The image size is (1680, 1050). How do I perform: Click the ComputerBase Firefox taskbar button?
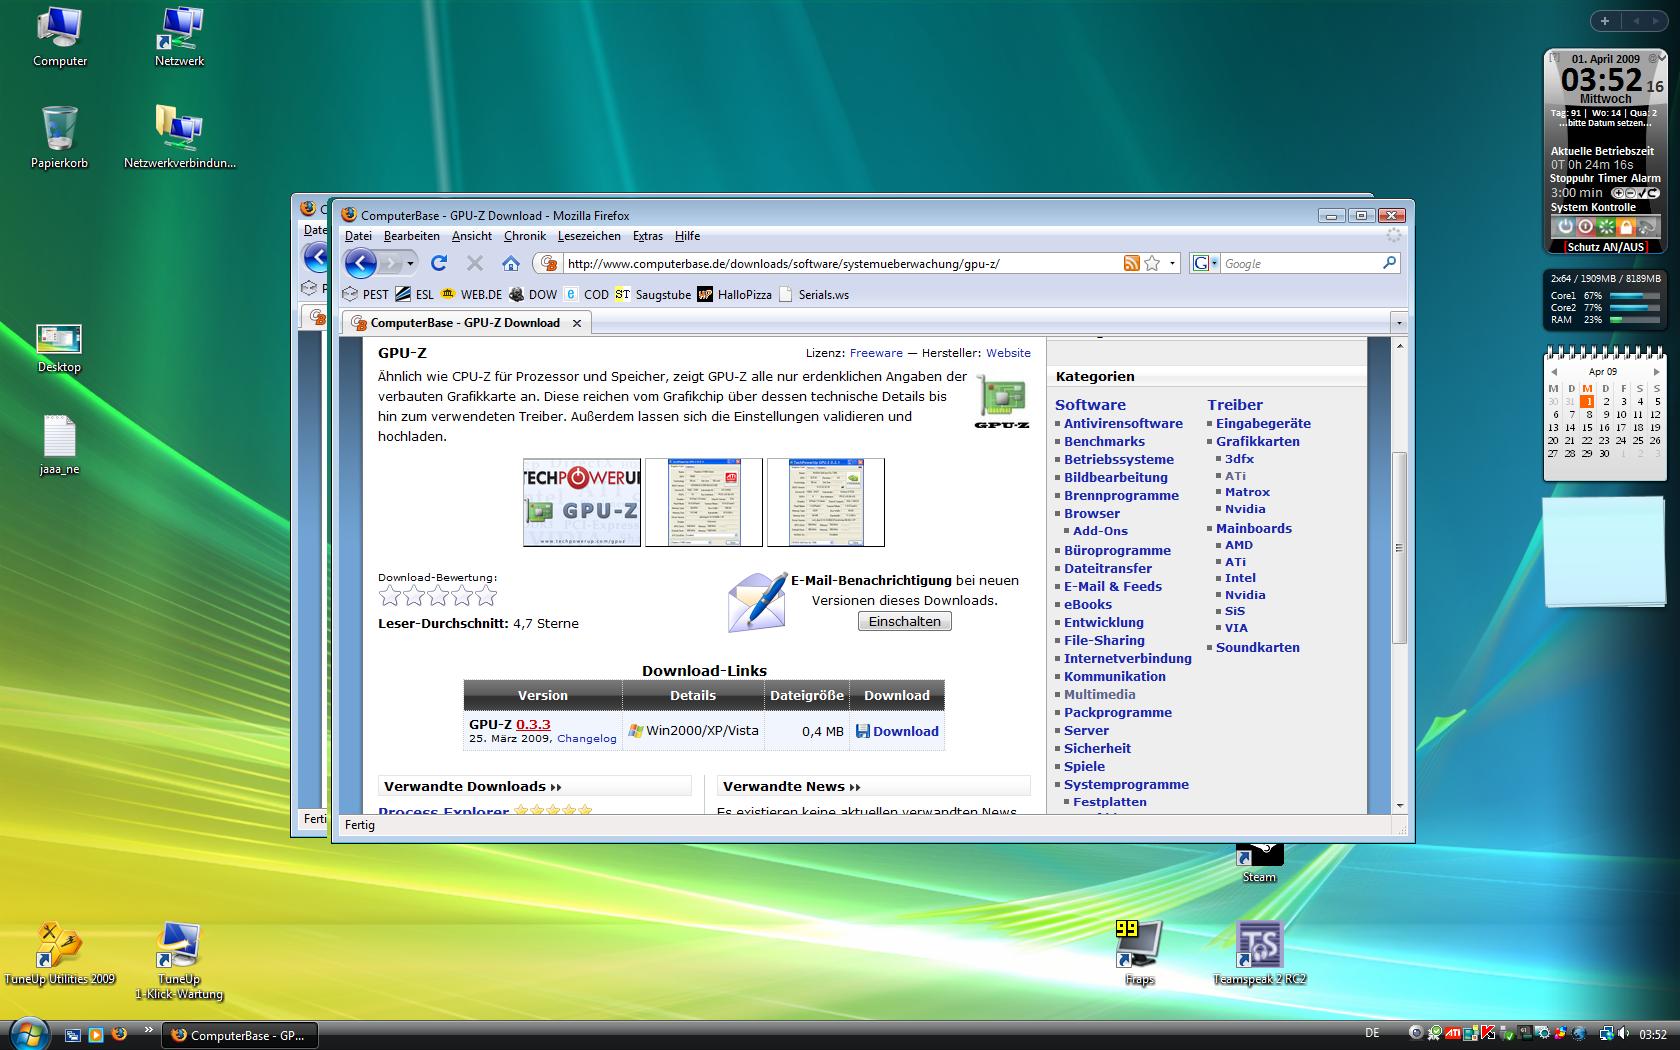(240, 1035)
